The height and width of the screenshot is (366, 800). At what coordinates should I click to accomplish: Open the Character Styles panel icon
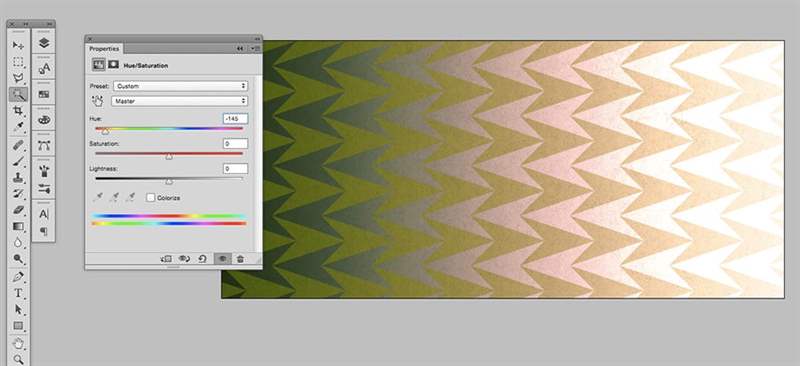(x=44, y=68)
